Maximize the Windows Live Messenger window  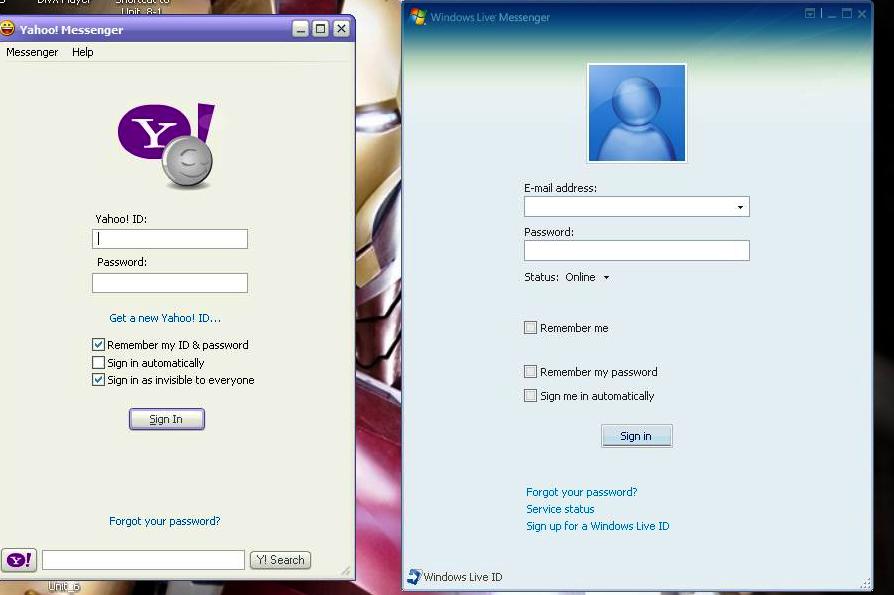tap(847, 14)
